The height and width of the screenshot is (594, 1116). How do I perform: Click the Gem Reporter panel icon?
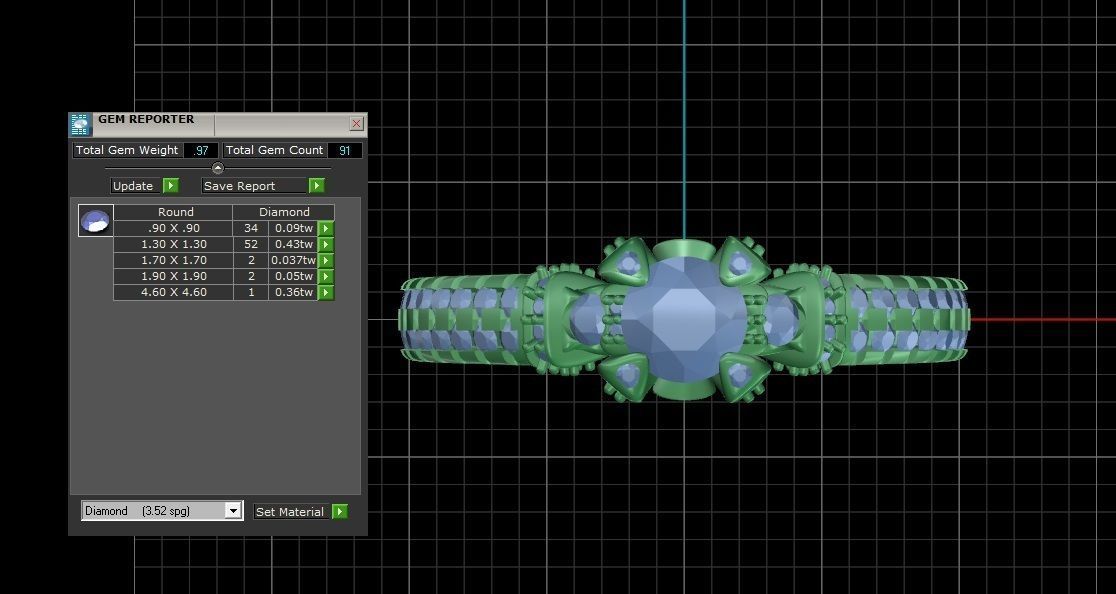point(80,124)
